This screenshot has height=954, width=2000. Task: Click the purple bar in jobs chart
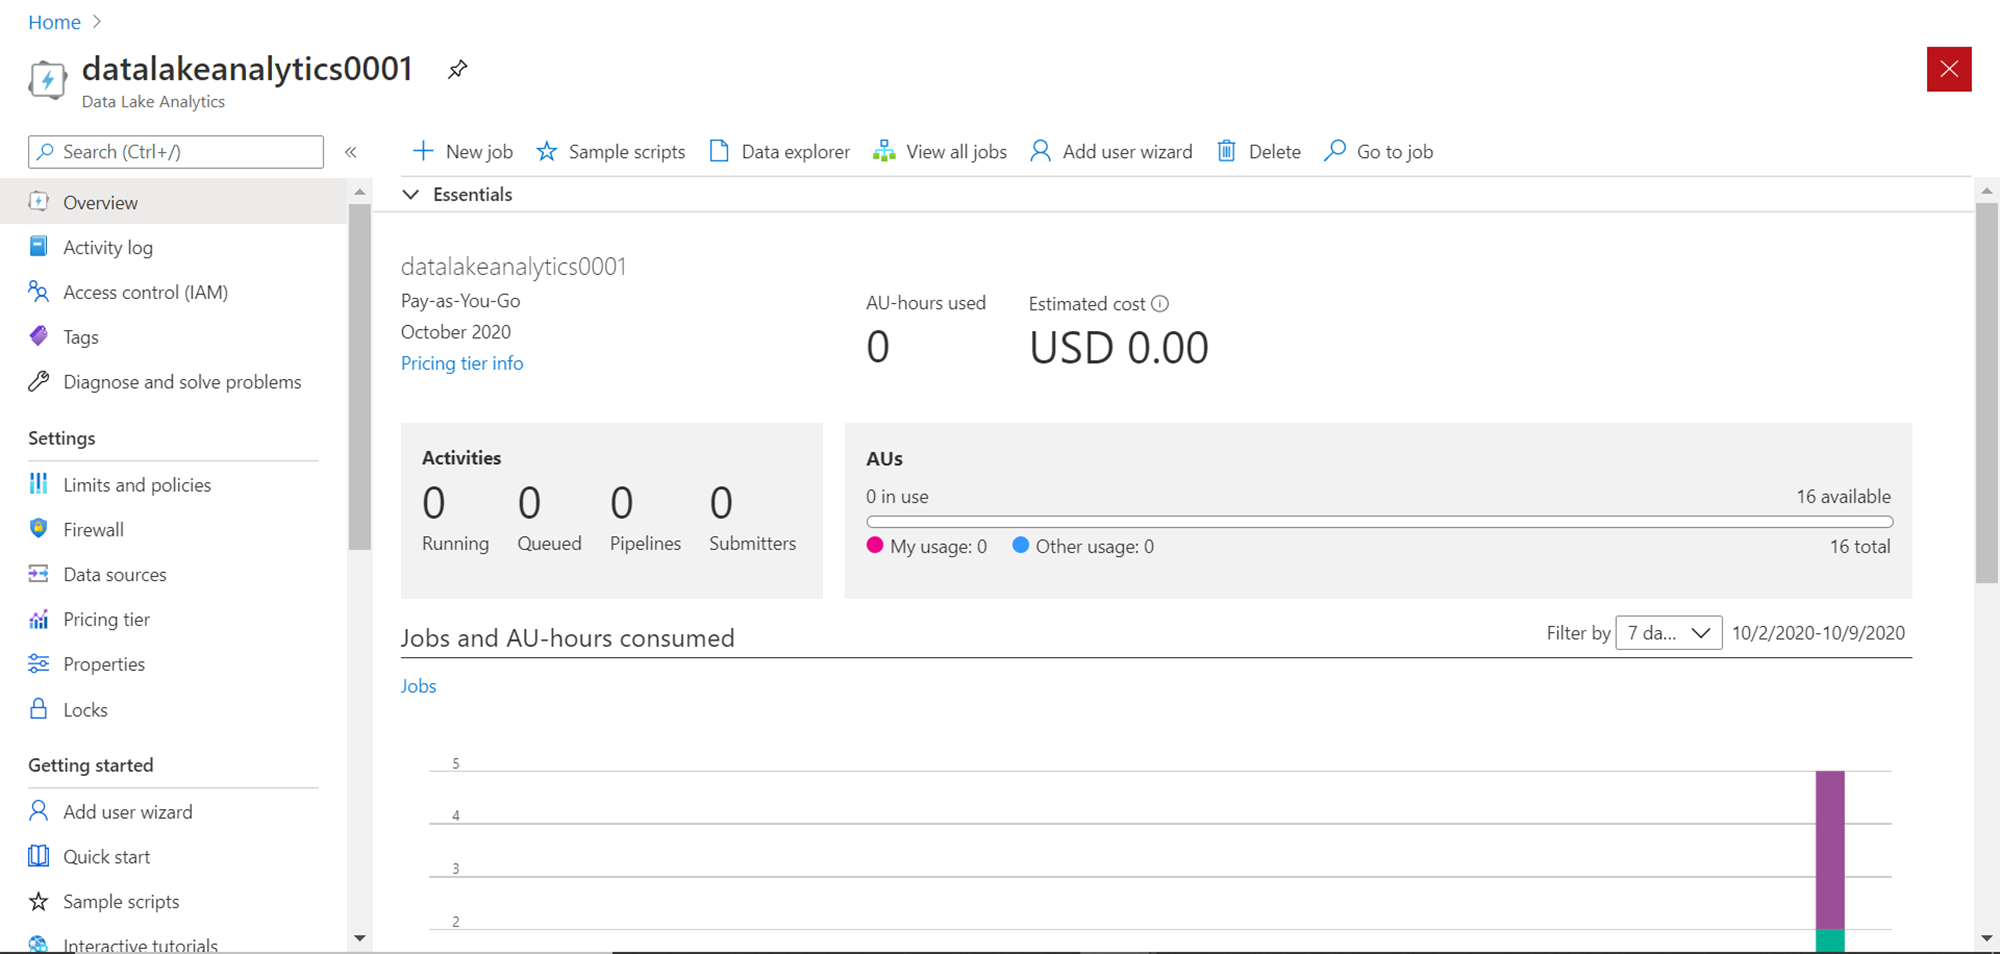pyautogui.click(x=1830, y=848)
